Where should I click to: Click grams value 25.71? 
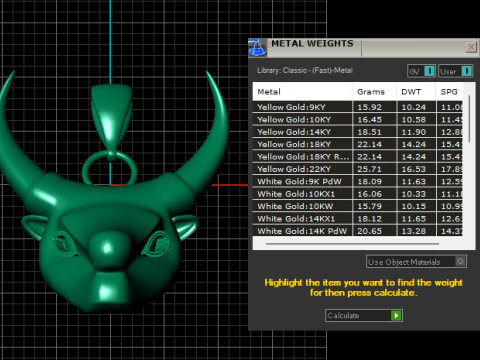click(369, 169)
